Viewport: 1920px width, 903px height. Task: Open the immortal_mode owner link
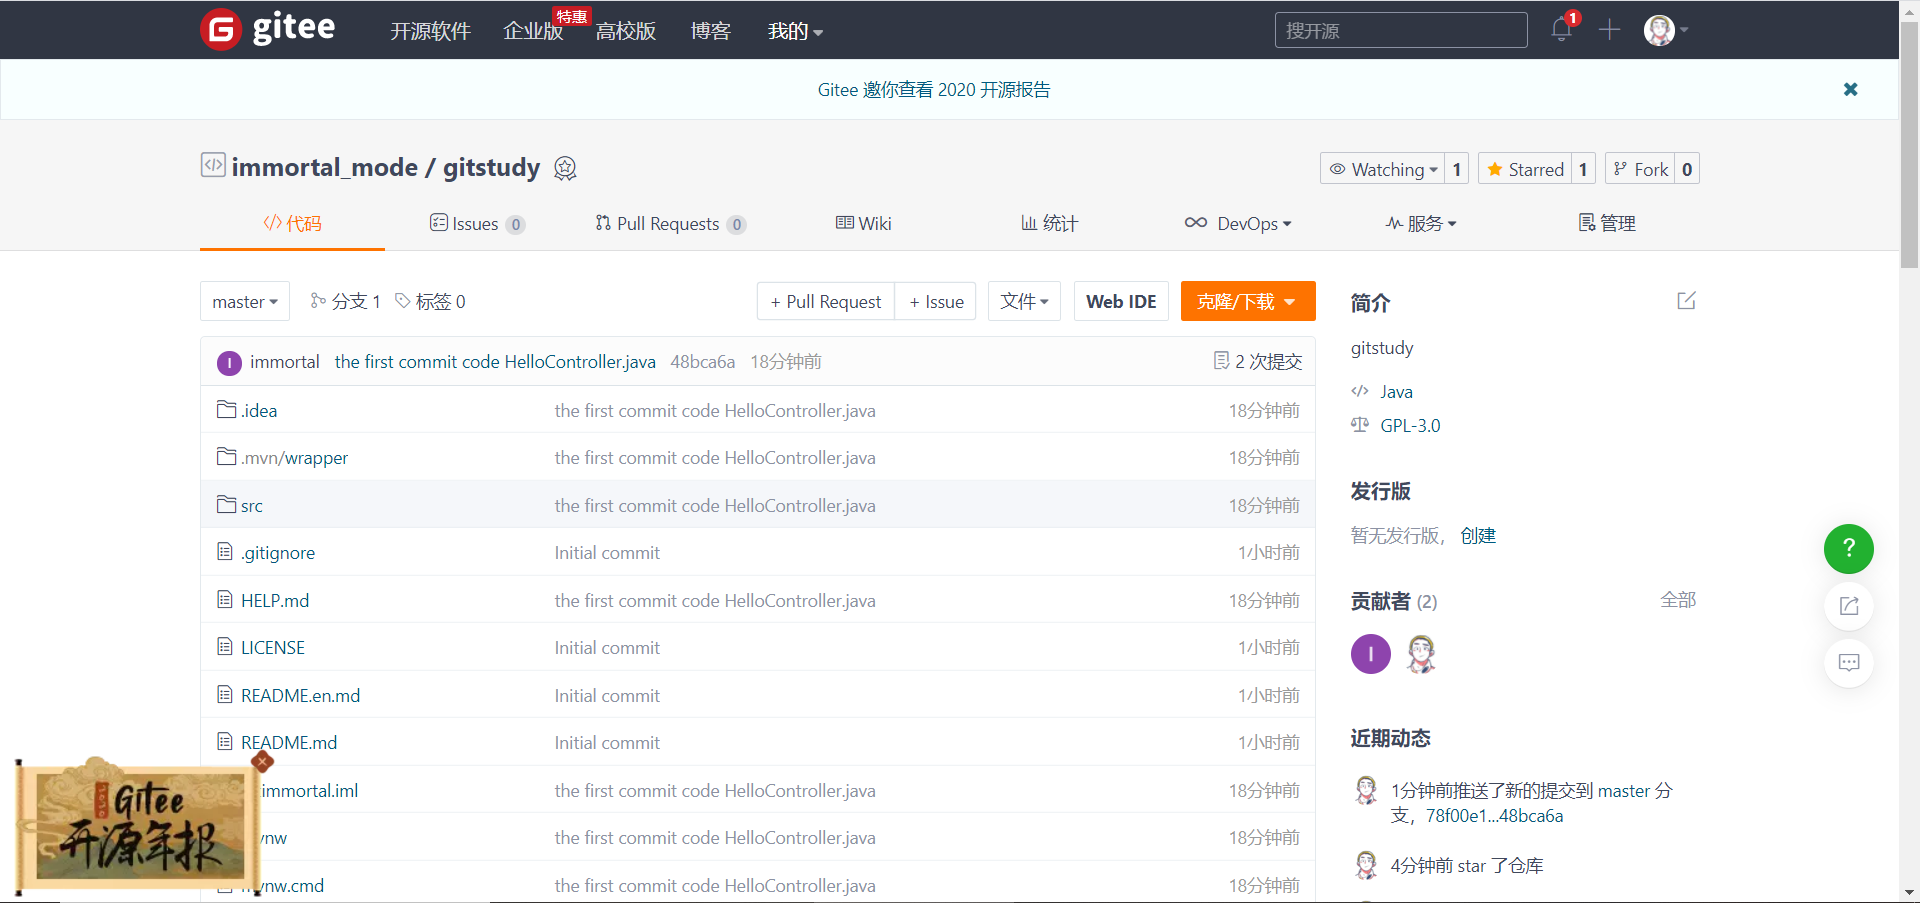pyautogui.click(x=325, y=167)
